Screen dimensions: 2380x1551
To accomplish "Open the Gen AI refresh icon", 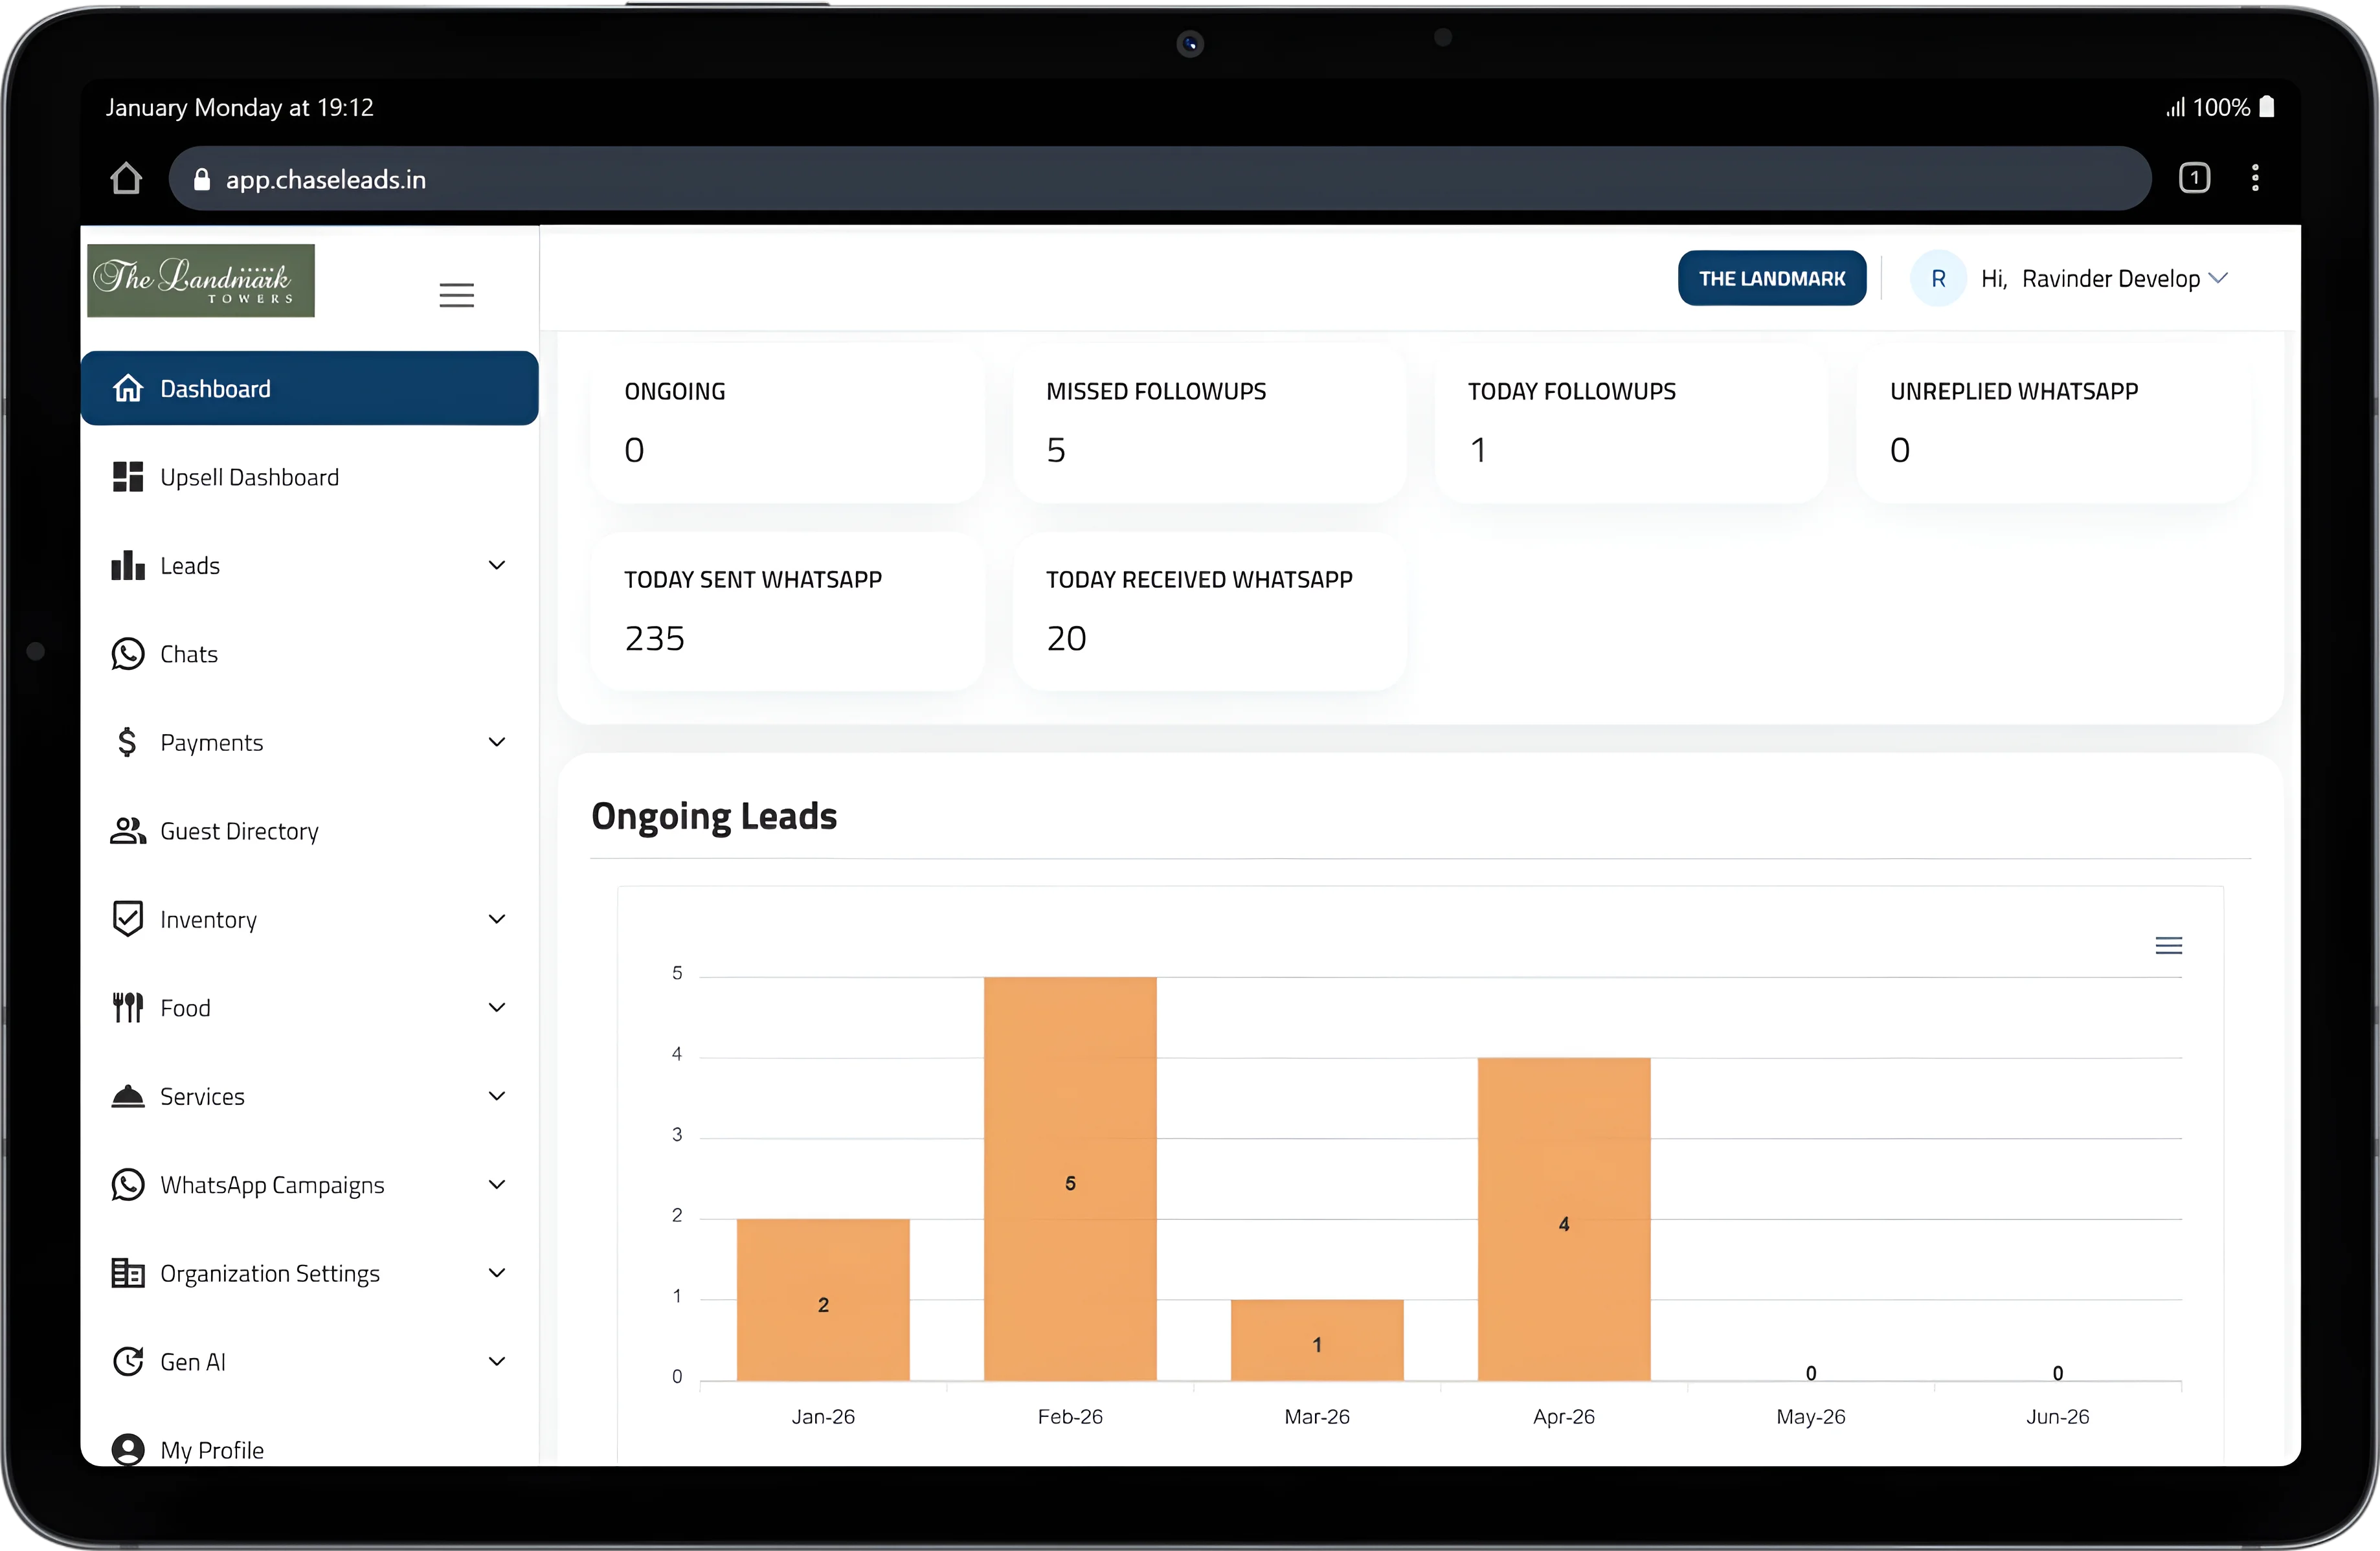I will (128, 1361).
